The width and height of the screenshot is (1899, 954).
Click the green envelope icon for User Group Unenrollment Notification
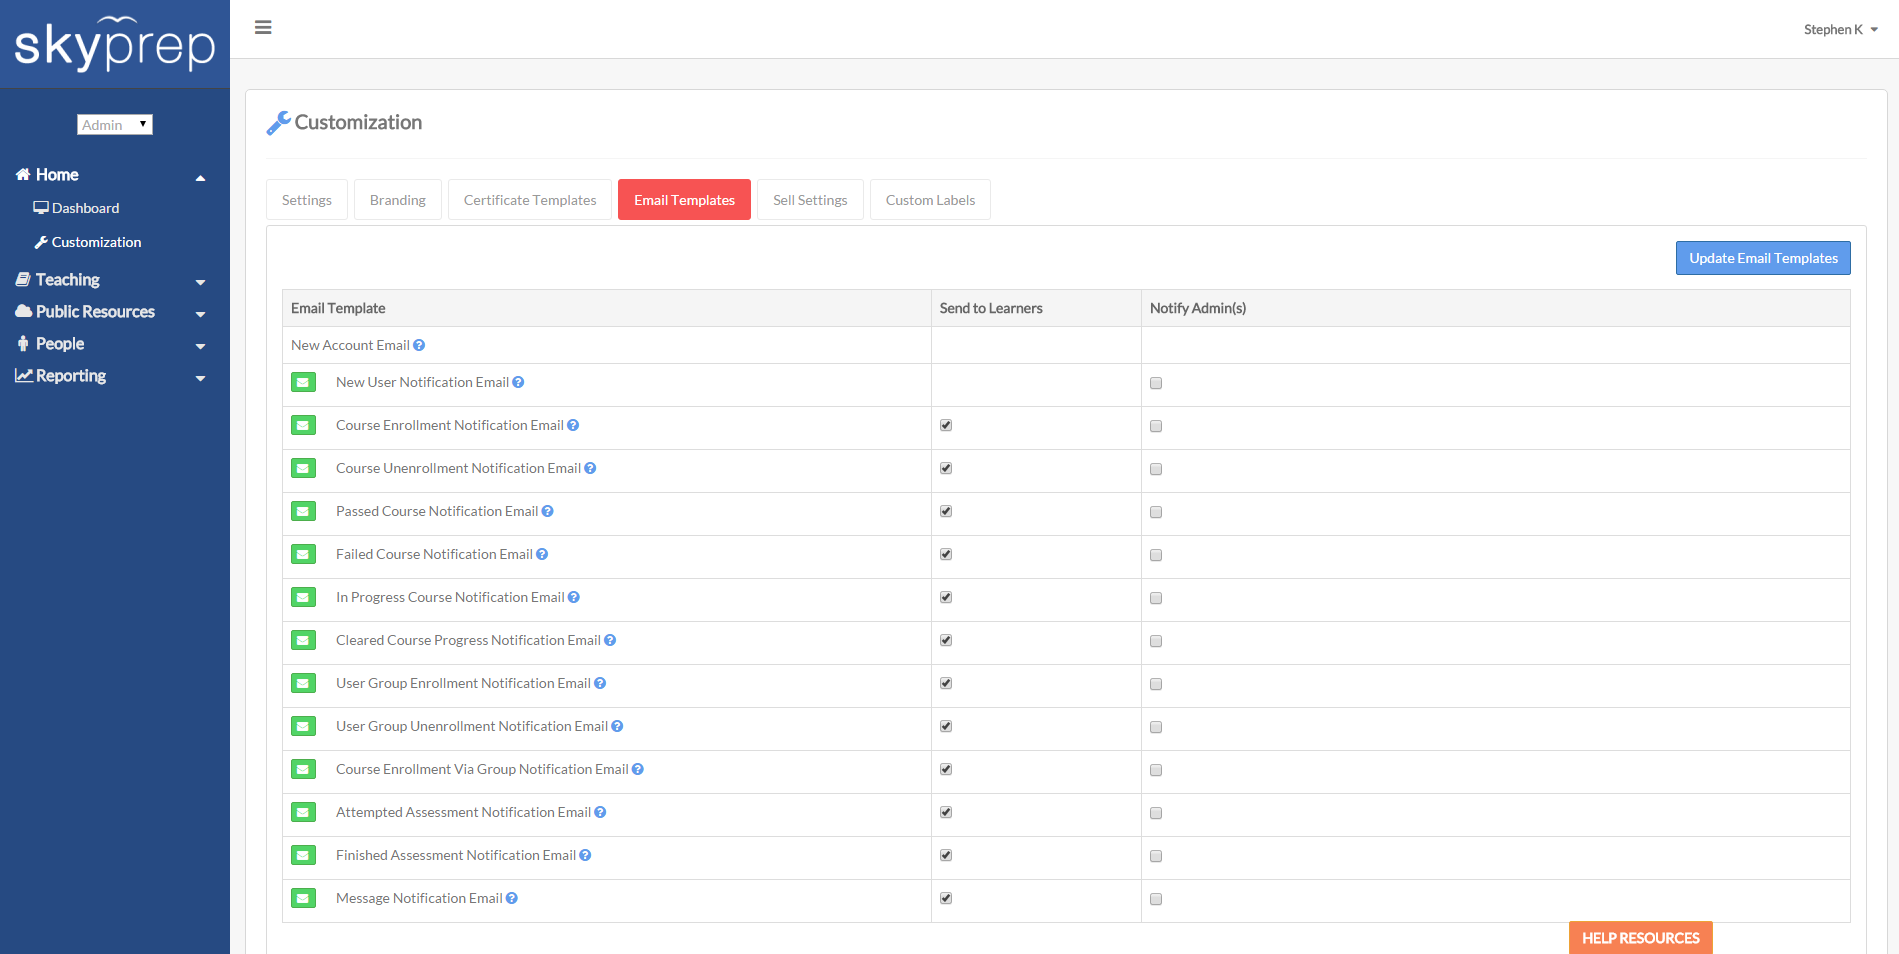[x=303, y=726]
